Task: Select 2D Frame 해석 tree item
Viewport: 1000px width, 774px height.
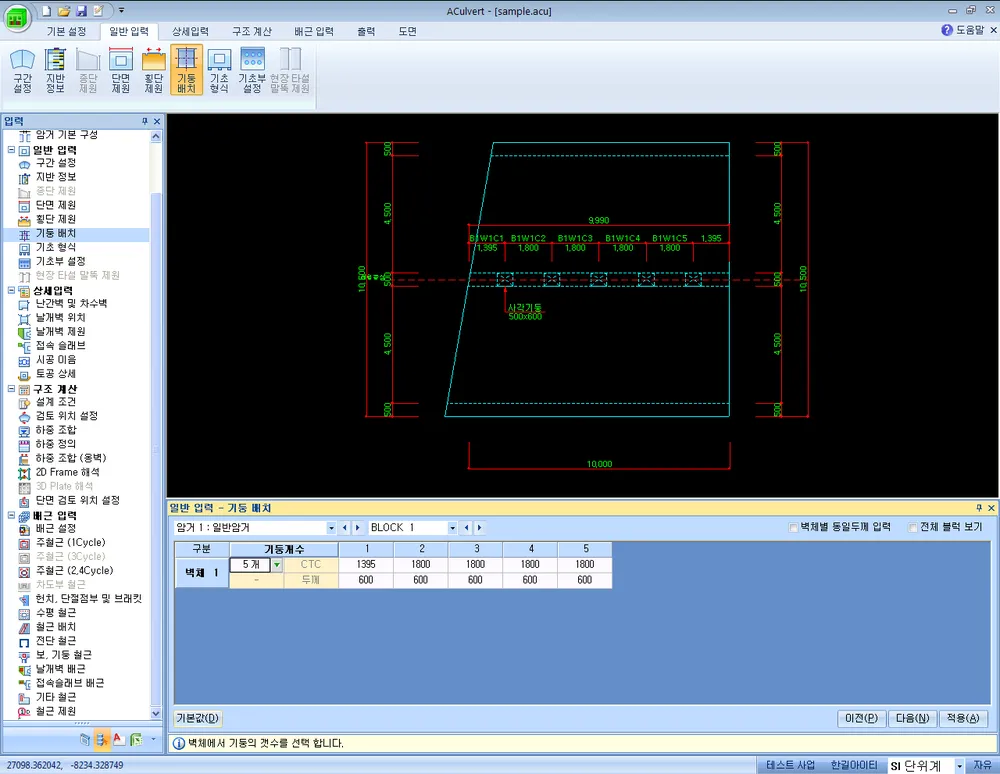Action: [x=67, y=472]
